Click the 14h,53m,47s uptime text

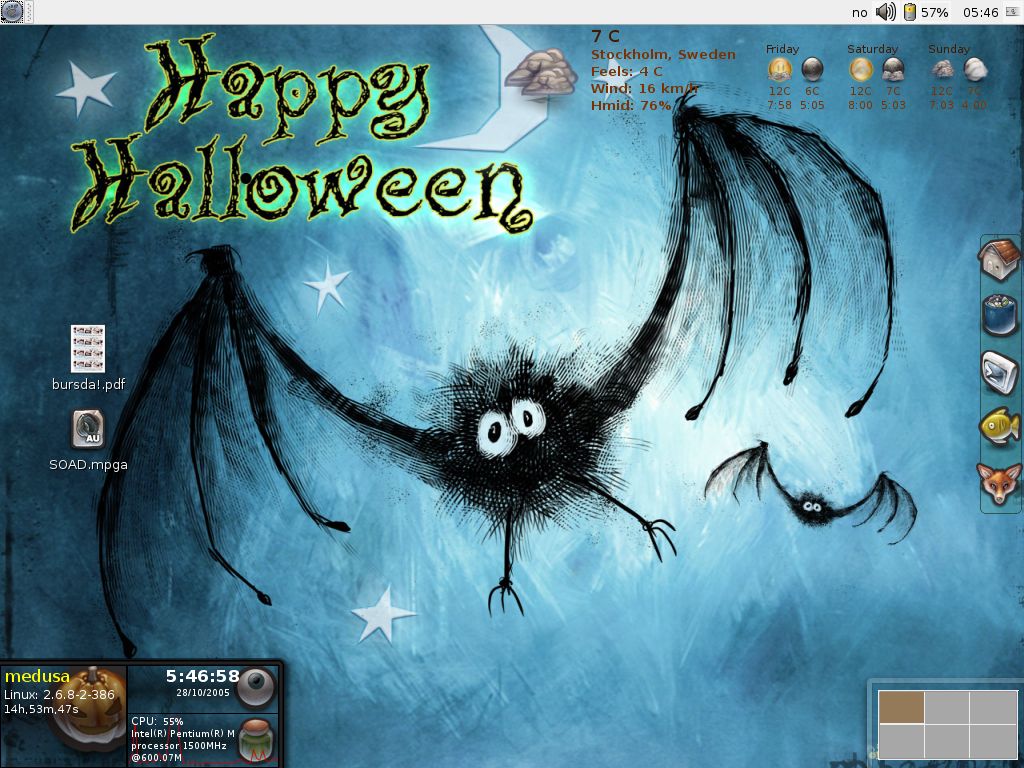[41, 709]
